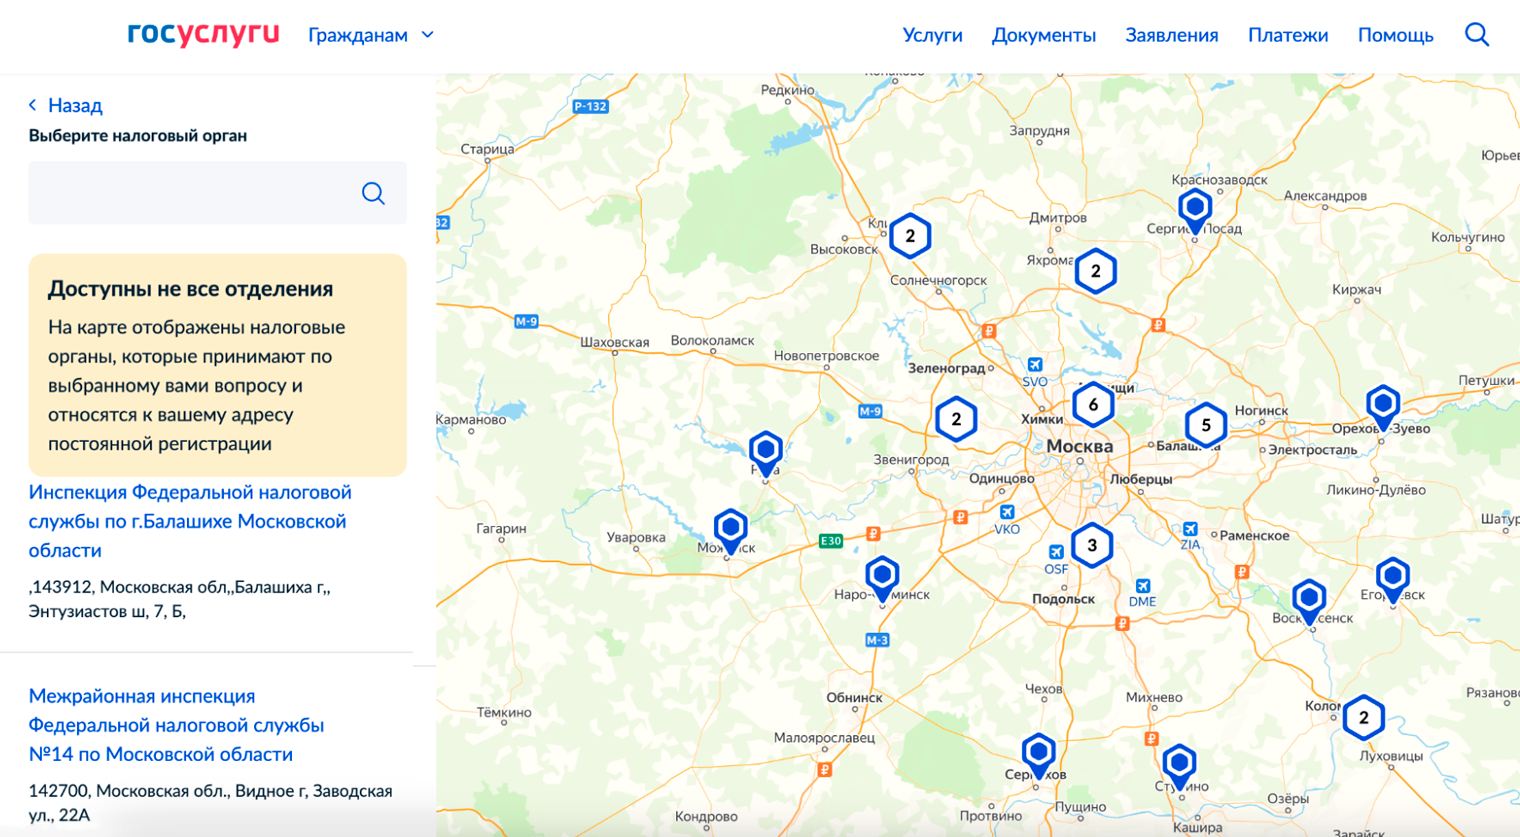Click the map pin at Серпухов
Viewport: 1520px width, 837px height.
point(1038,751)
